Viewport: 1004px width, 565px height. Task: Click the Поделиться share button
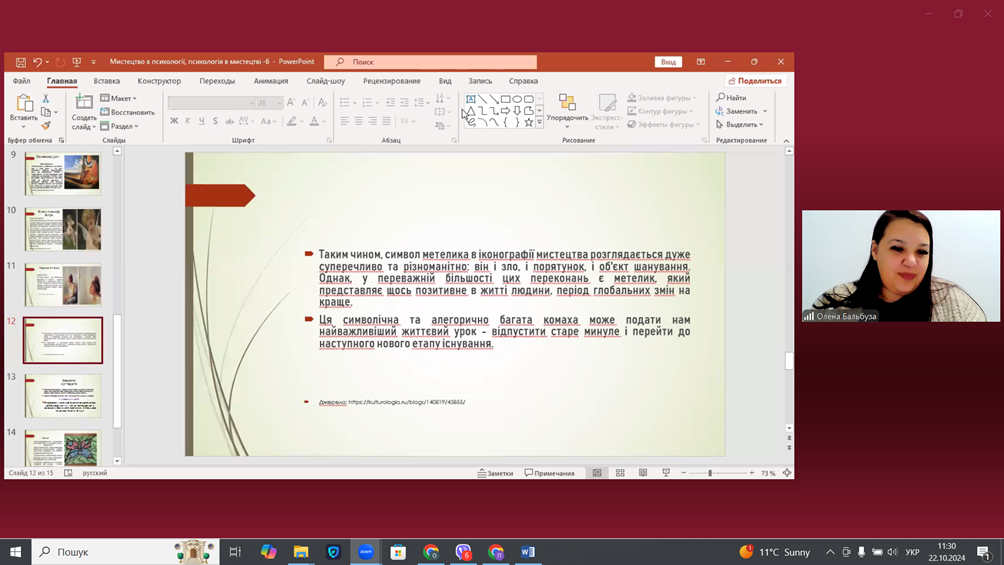(x=756, y=81)
